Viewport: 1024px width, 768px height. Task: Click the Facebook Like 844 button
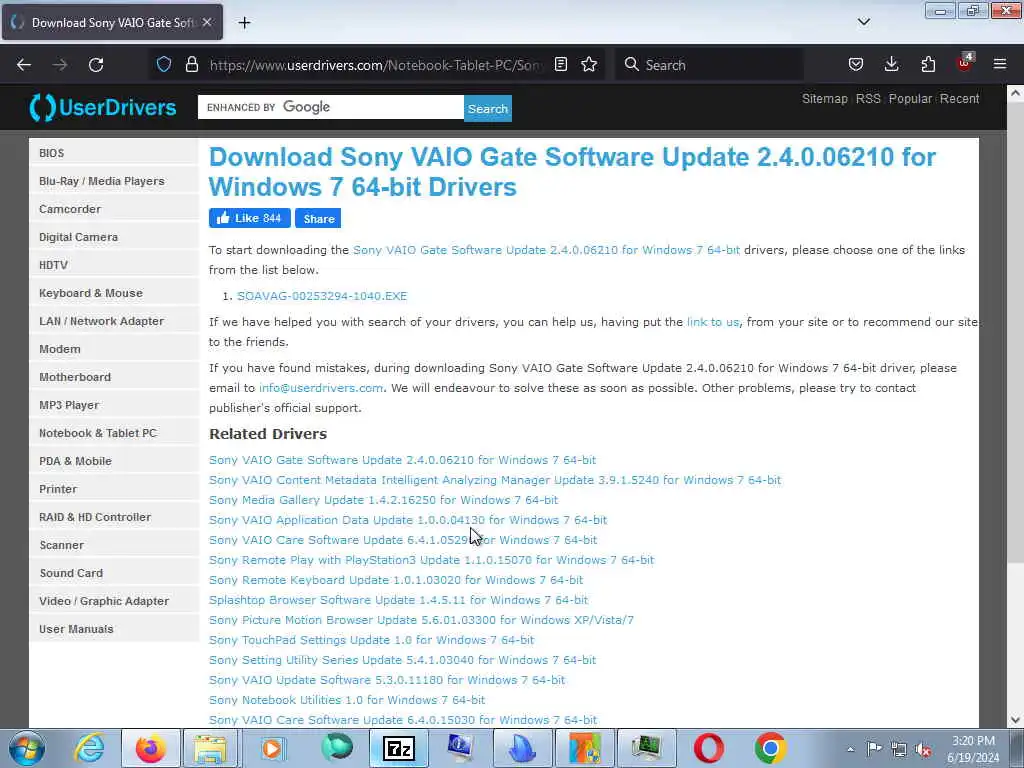249,218
